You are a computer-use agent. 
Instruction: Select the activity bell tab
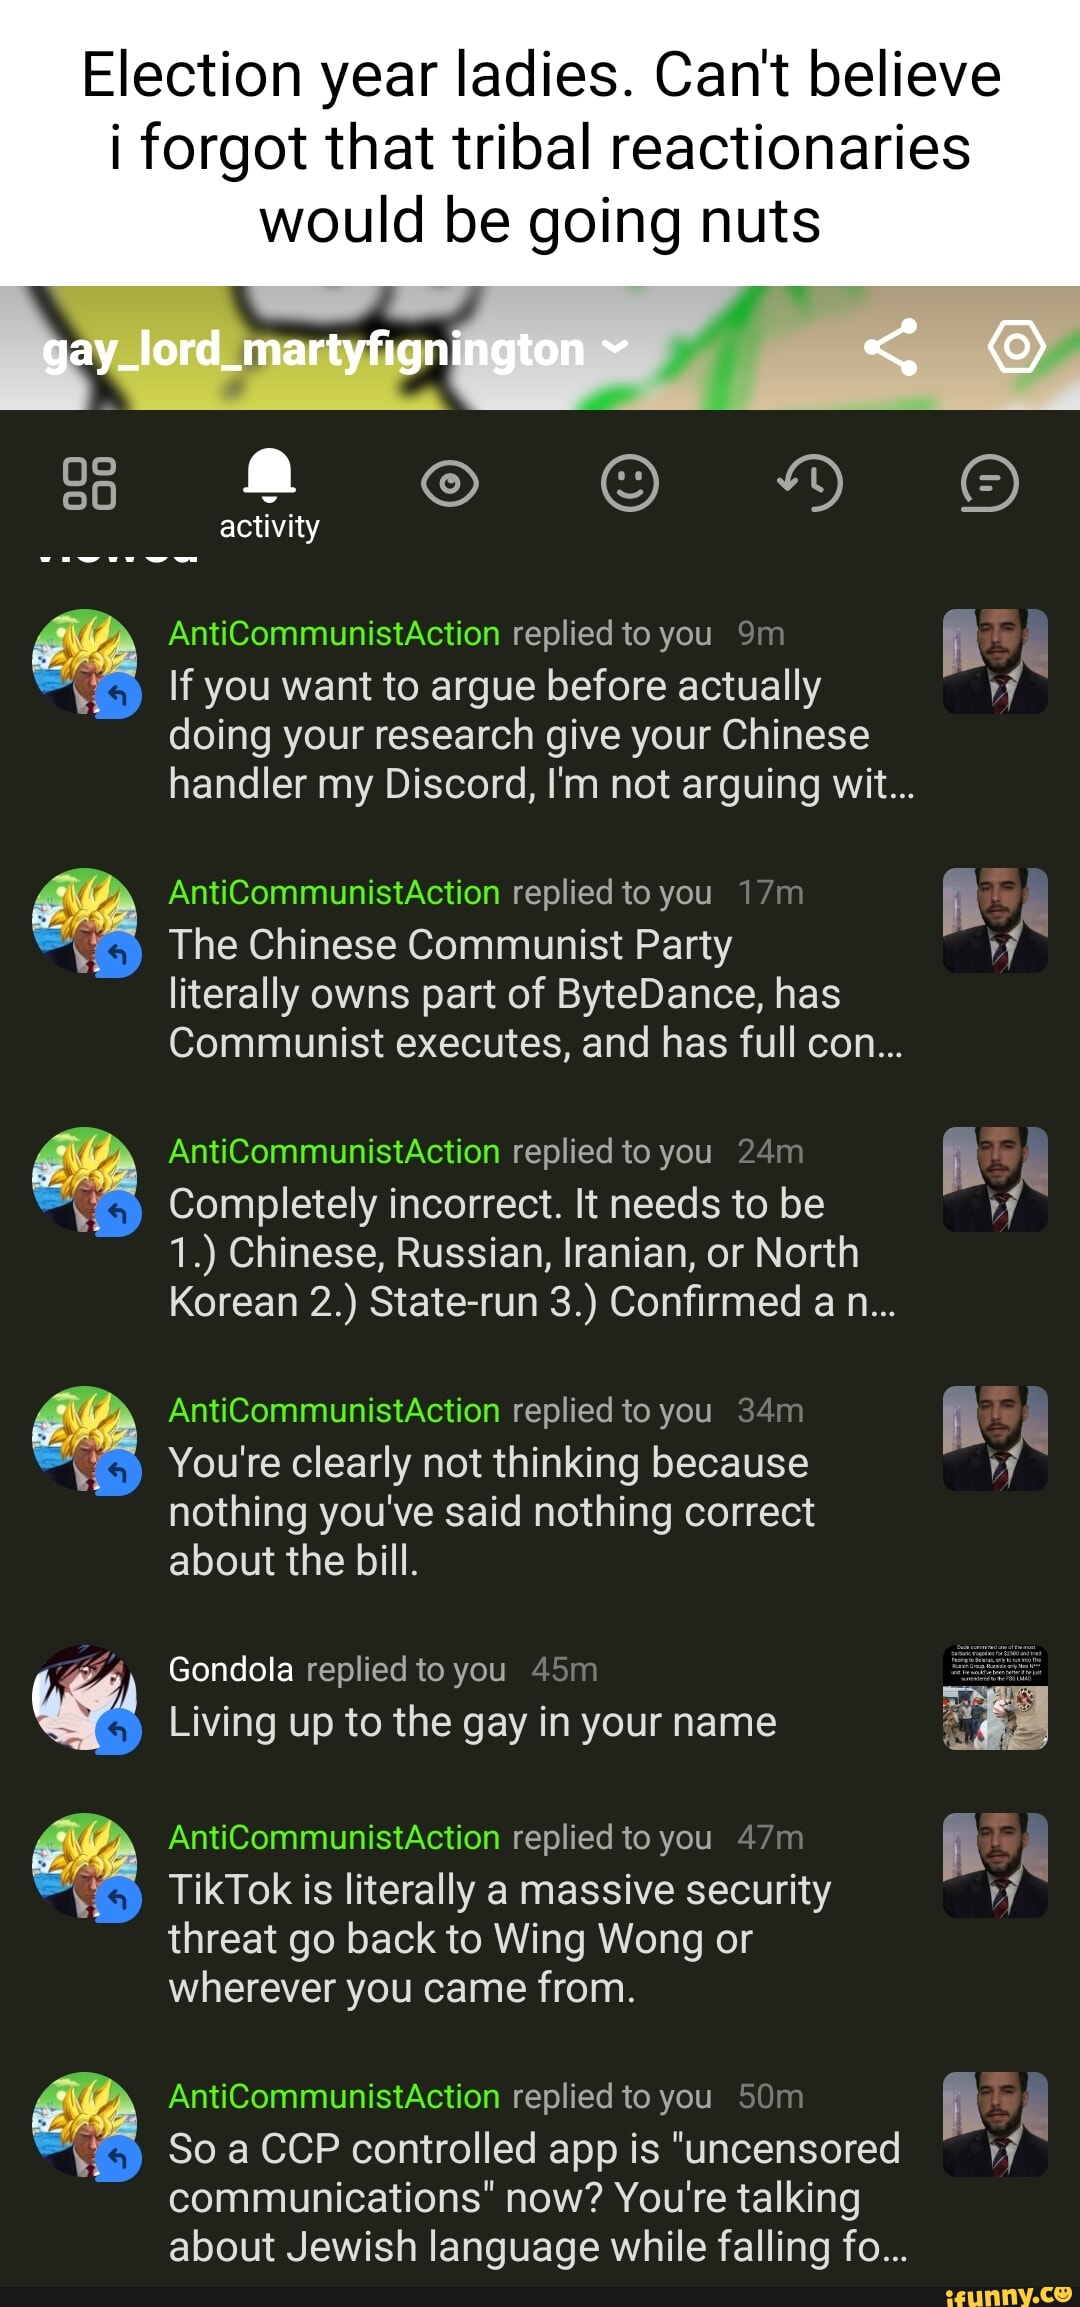270,493
